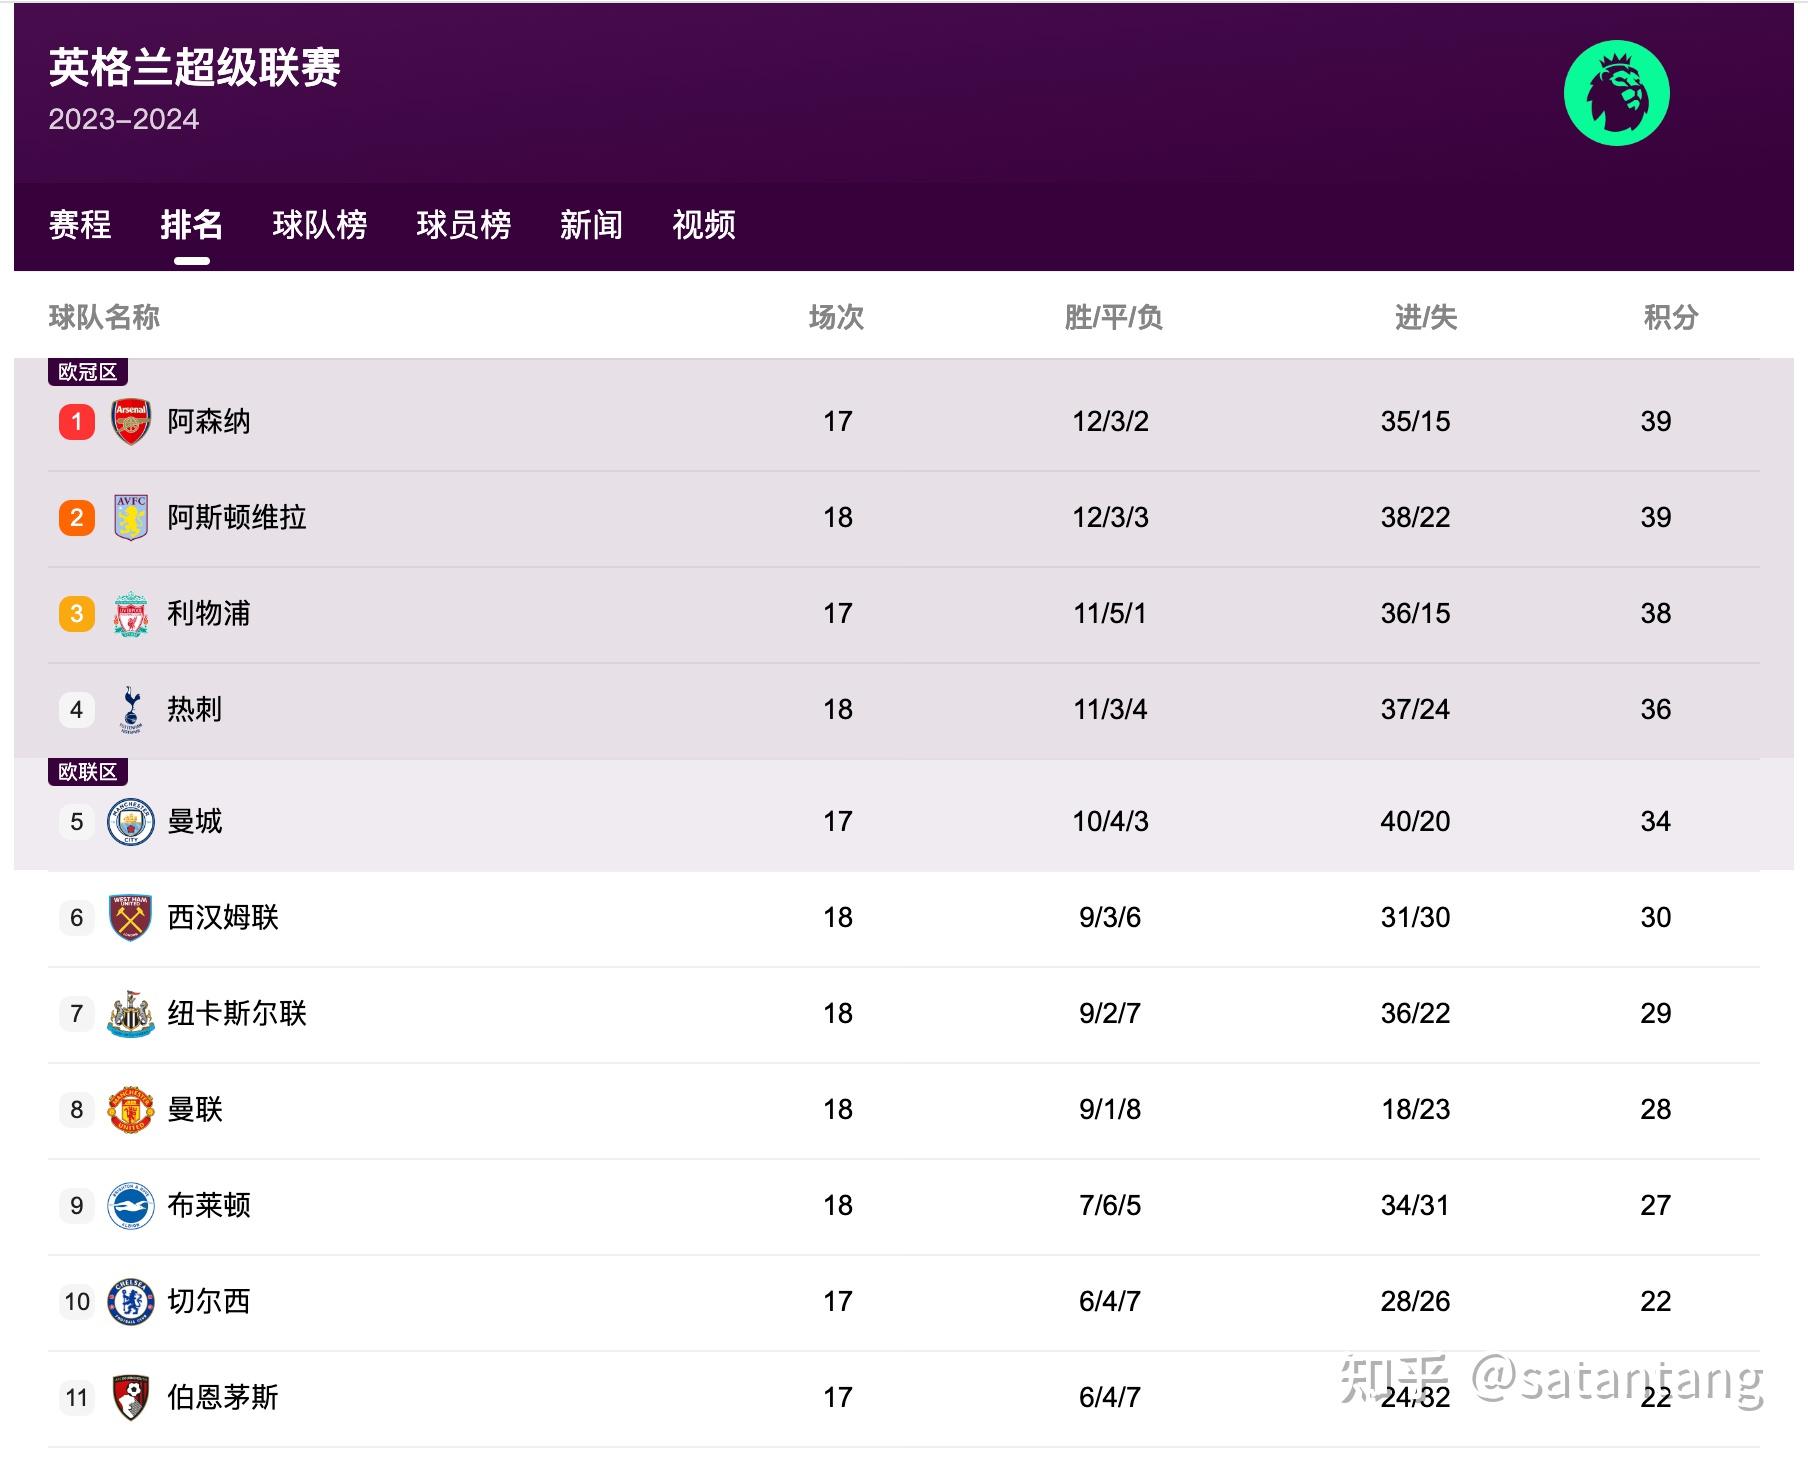Viewport: 1808px width, 1460px height.
Task: Click the Arsenal club crest icon
Action: [x=129, y=421]
